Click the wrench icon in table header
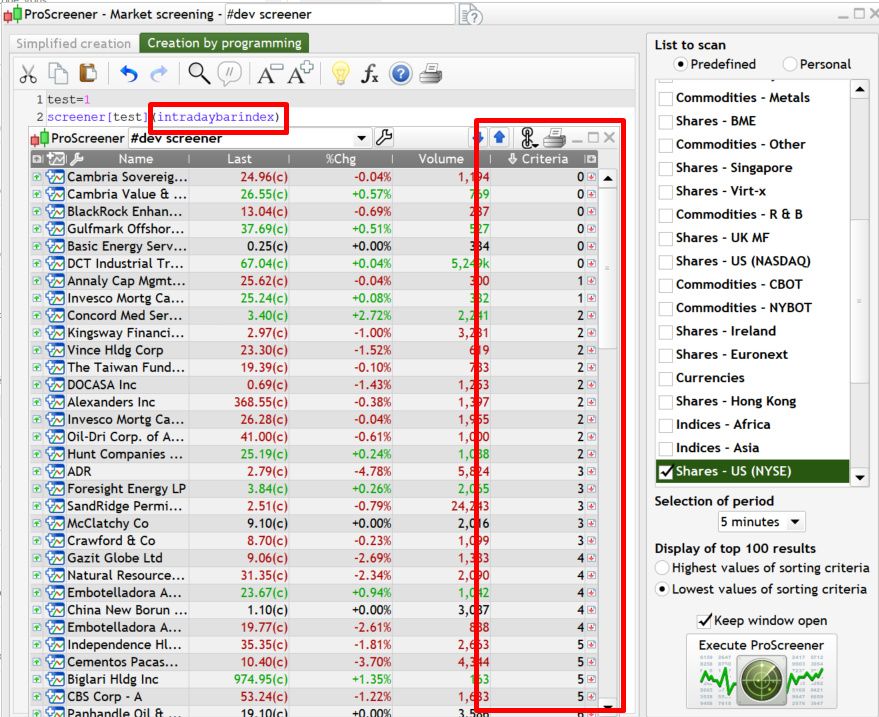The width and height of the screenshot is (879, 717). click(x=77, y=159)
